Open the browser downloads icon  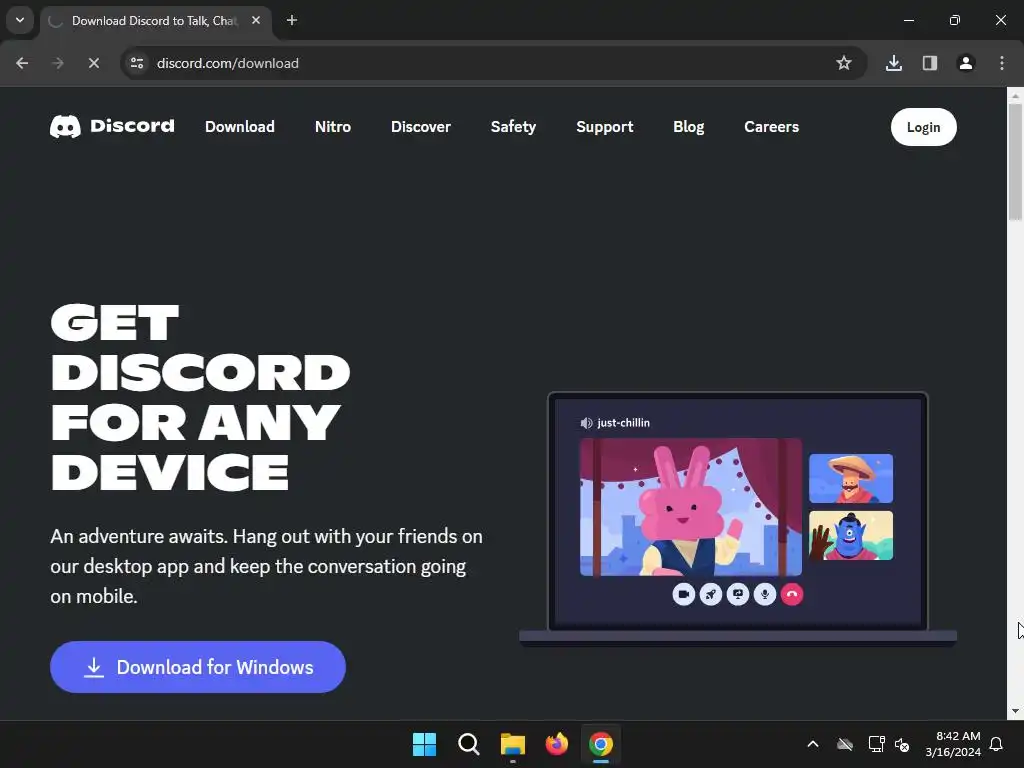click(x=894, y=63)
